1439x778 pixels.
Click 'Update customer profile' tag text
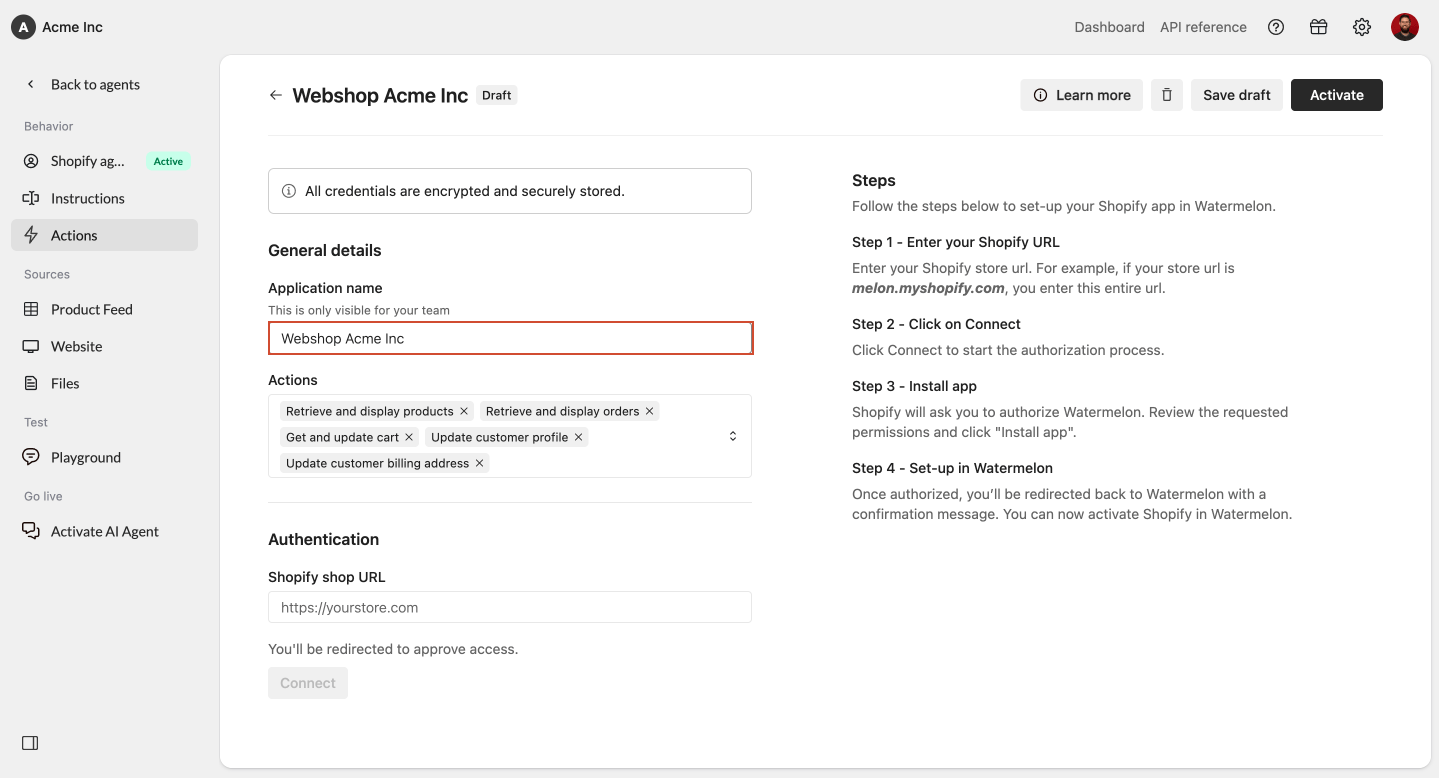499,437
